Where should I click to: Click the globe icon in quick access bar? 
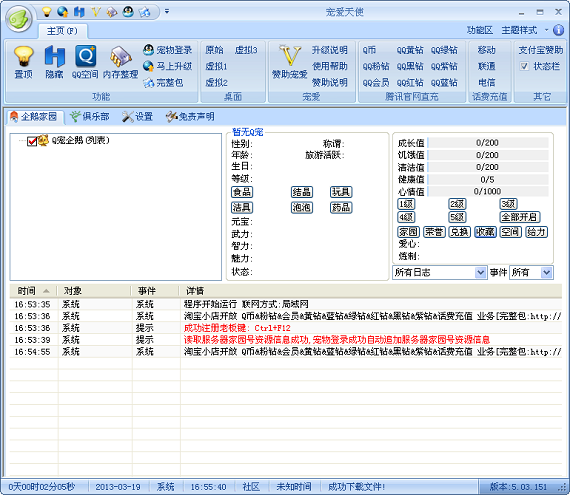point(63,12)
